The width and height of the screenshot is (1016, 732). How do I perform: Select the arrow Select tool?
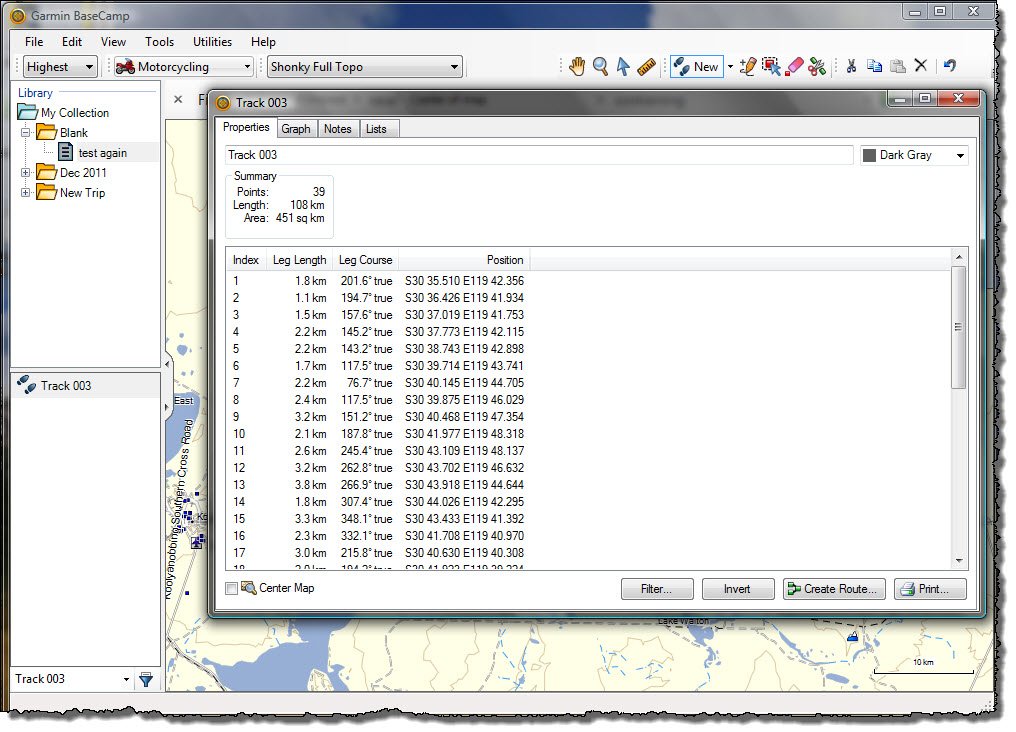click(x=623, y=66)
